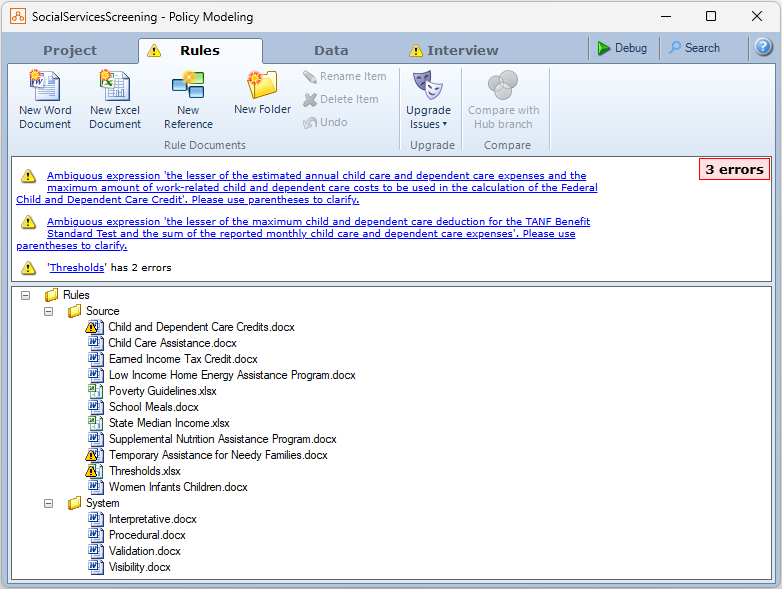Select Earned Income Tax Credit.docx text
The height and width of the screenshot is (589, 782).
click(x=183, y=359)
